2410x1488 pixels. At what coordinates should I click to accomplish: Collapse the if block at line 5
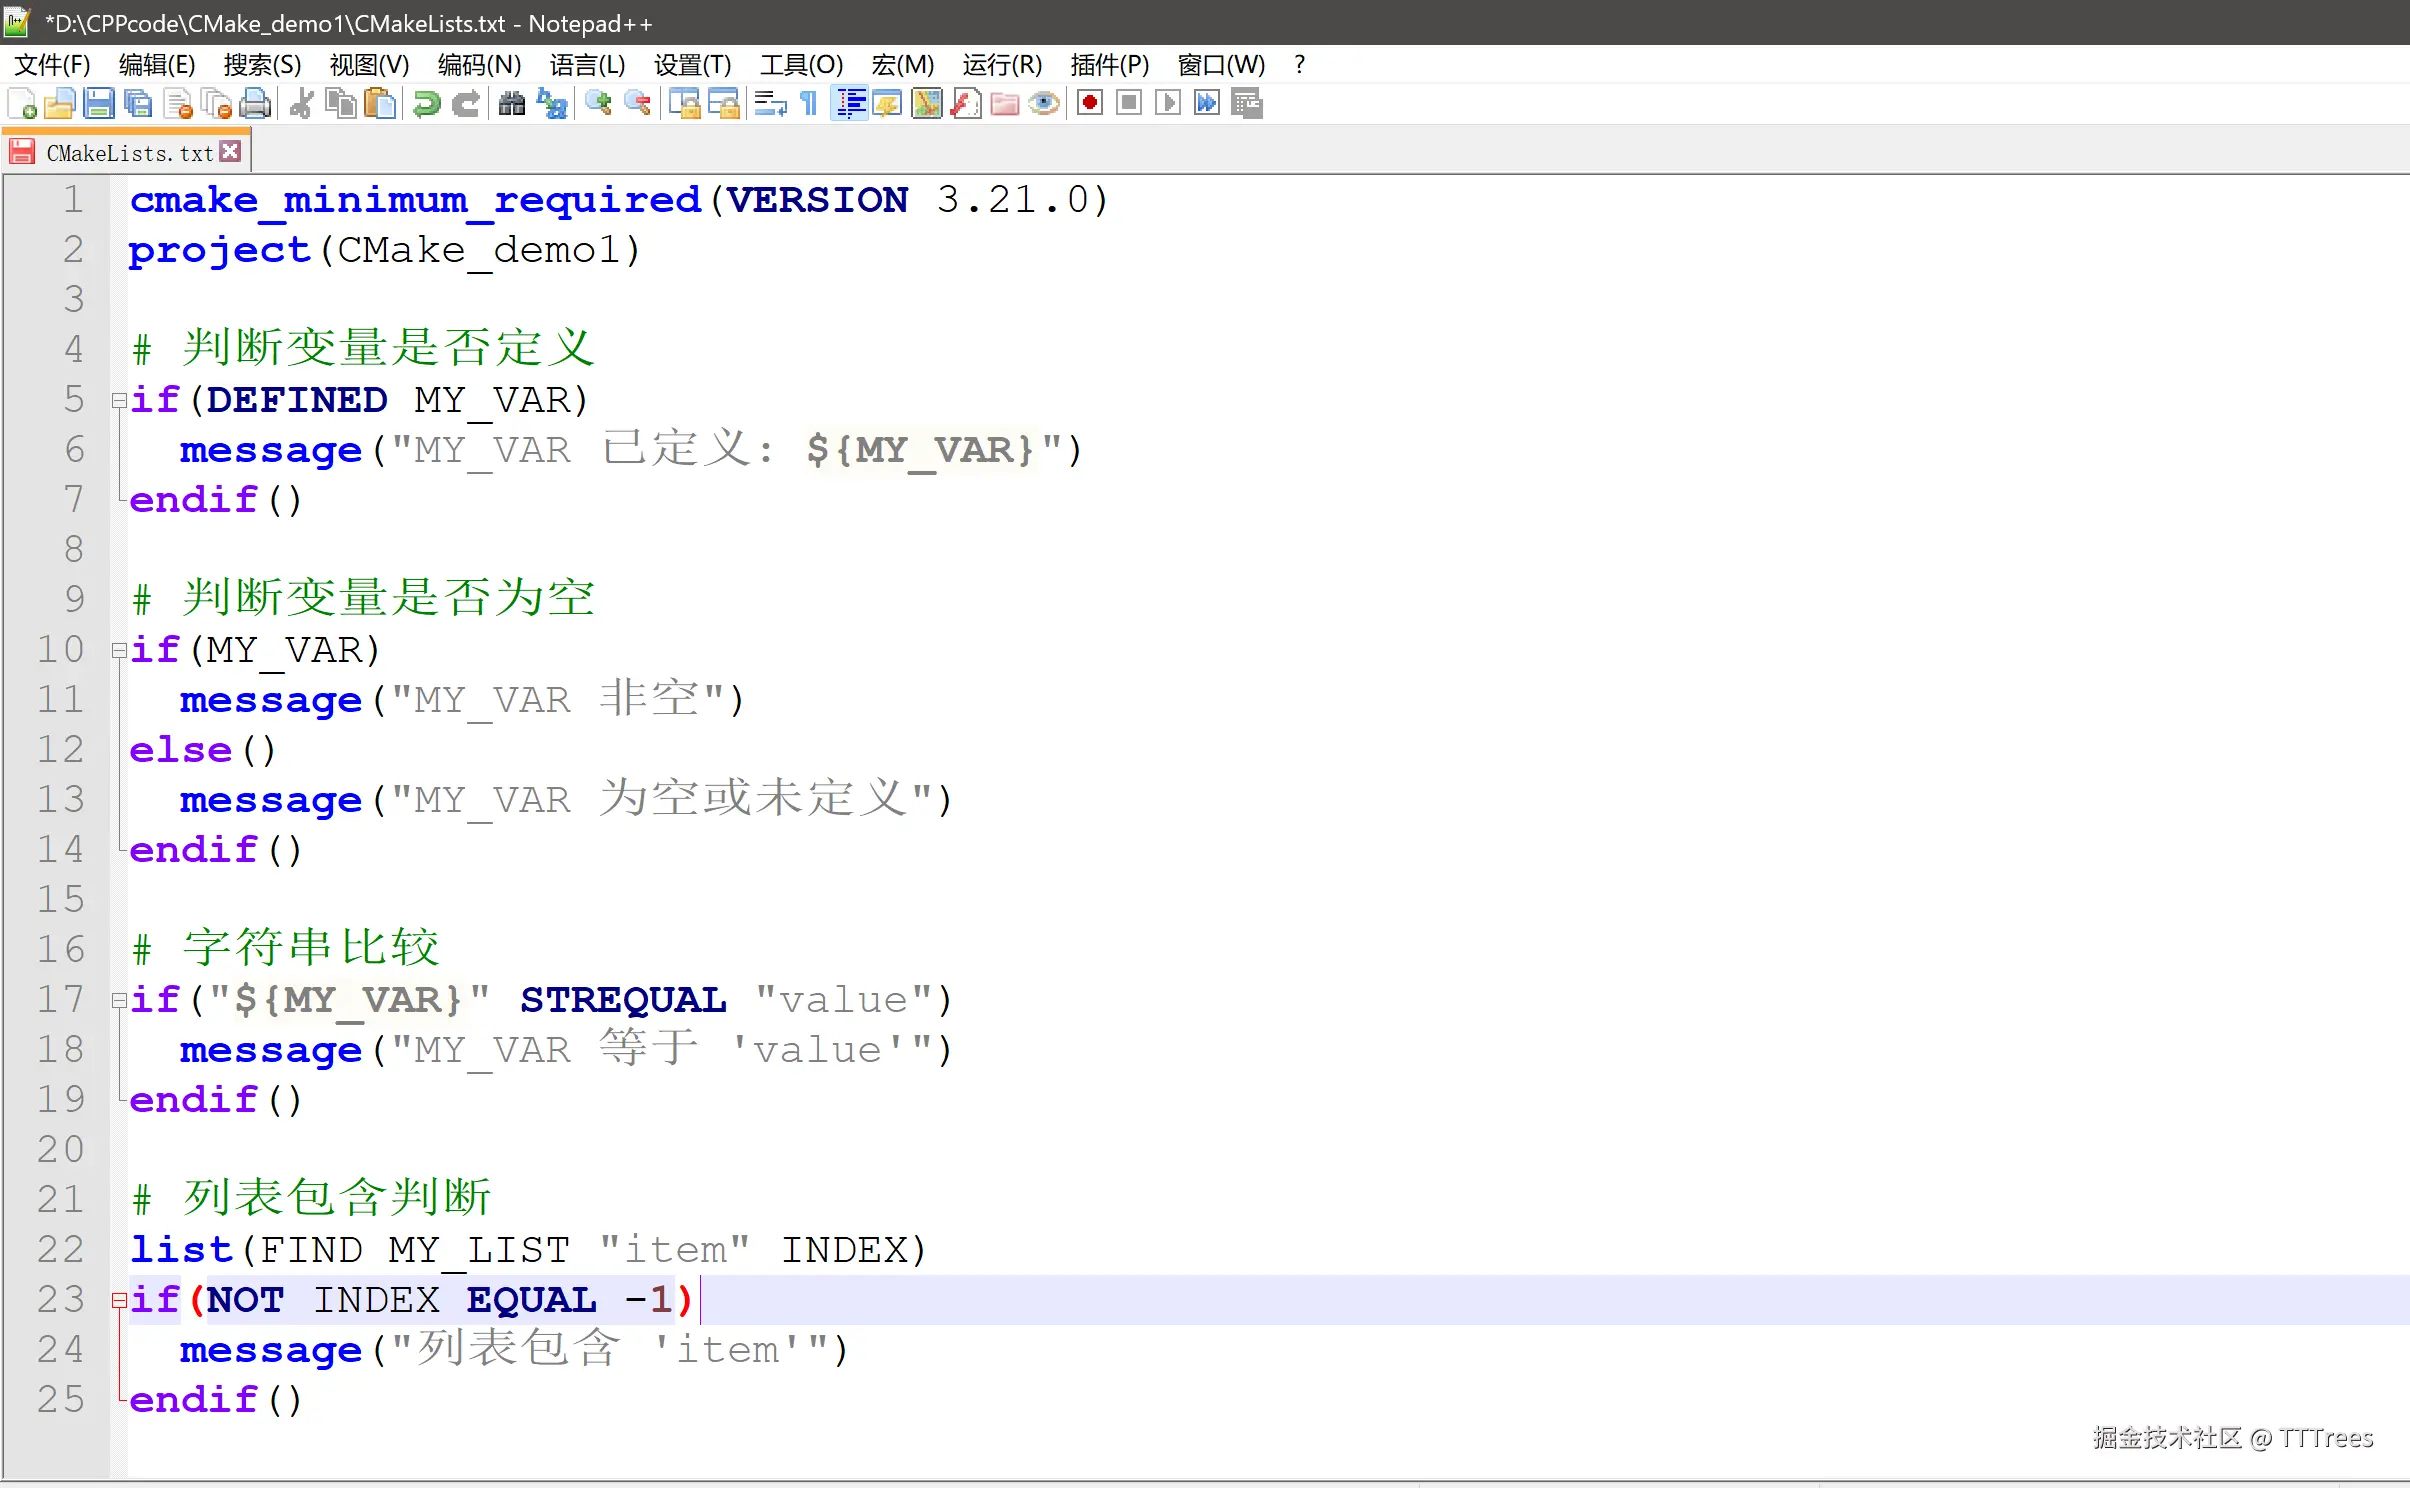[119, 400]
